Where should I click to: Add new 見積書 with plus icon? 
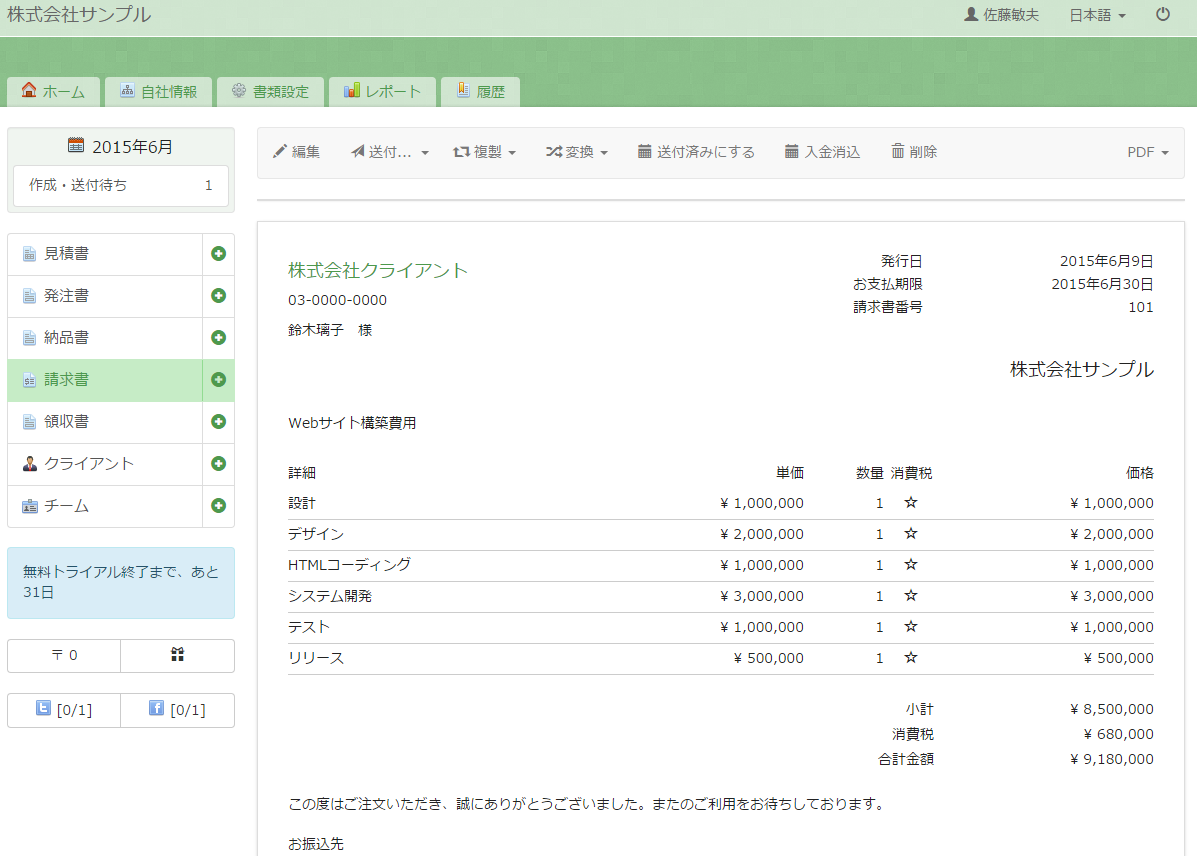pos(218,254)
